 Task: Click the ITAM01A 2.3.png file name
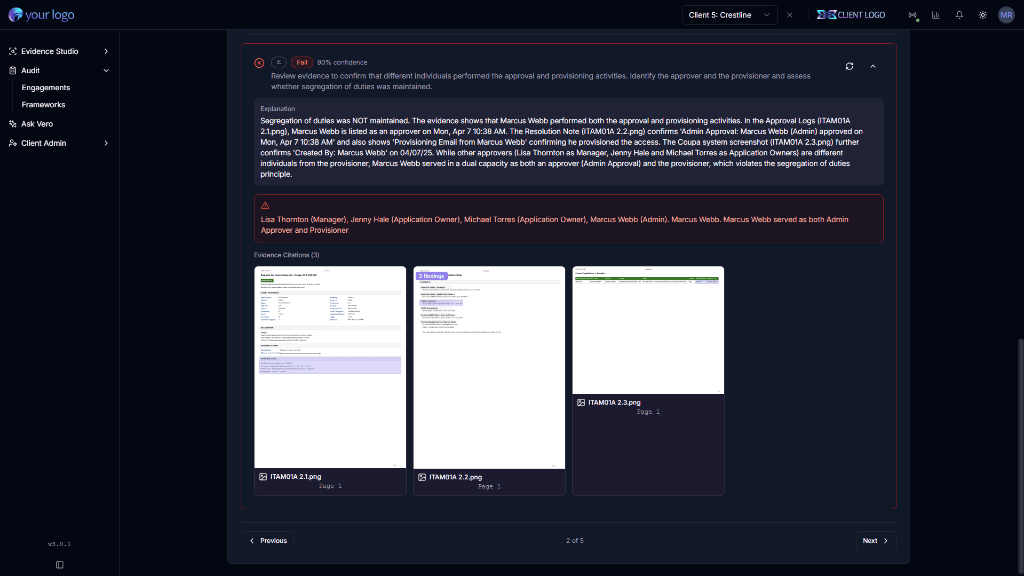tap(615, 403)
